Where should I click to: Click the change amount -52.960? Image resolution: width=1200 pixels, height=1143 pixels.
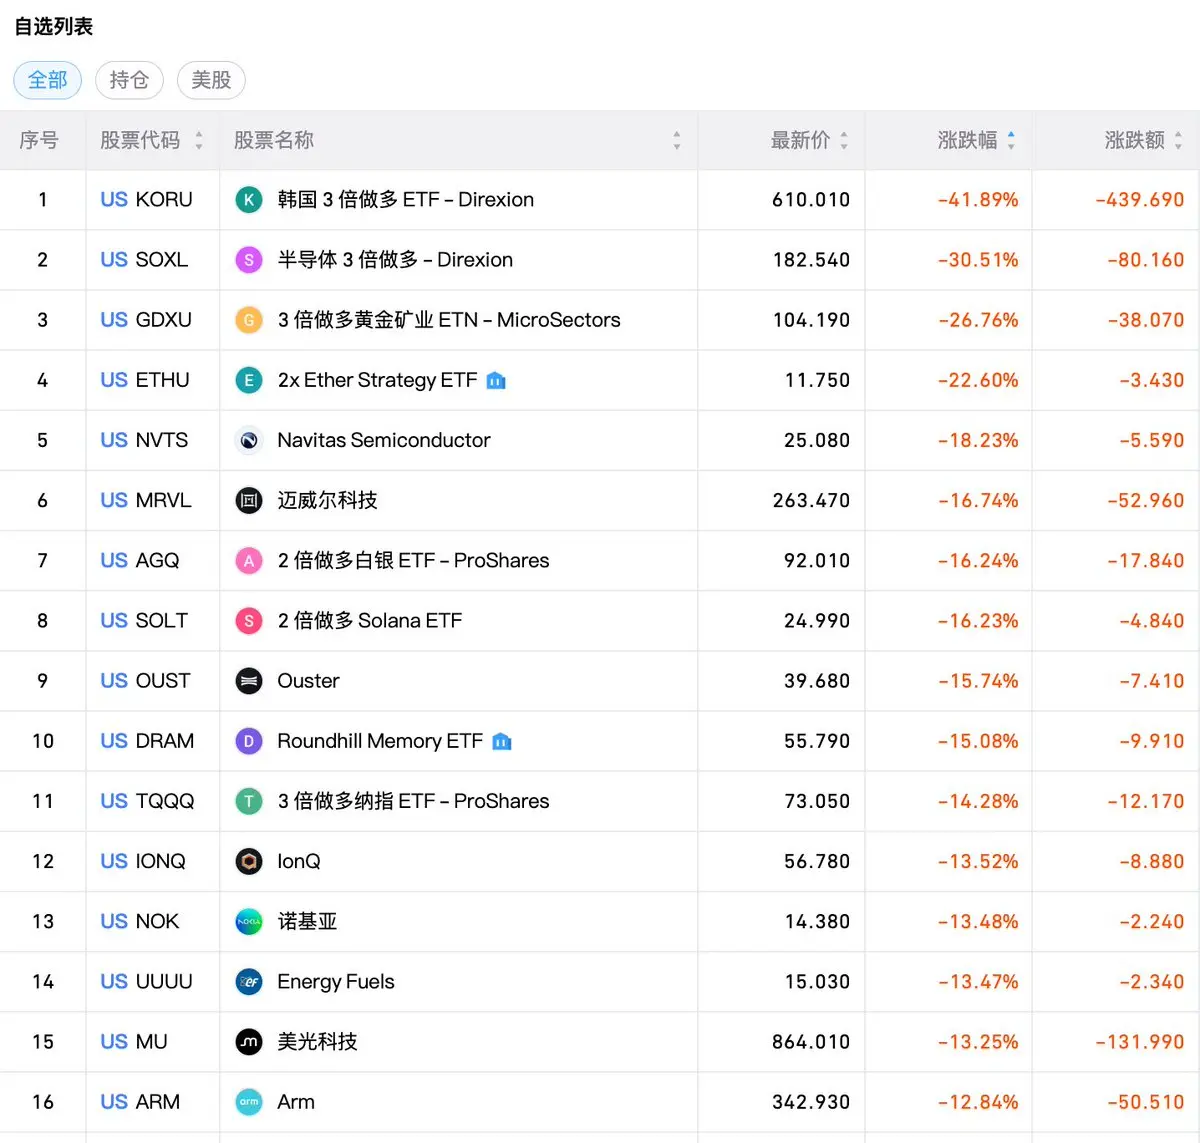pyautogui.click(x=1145, y=500)
